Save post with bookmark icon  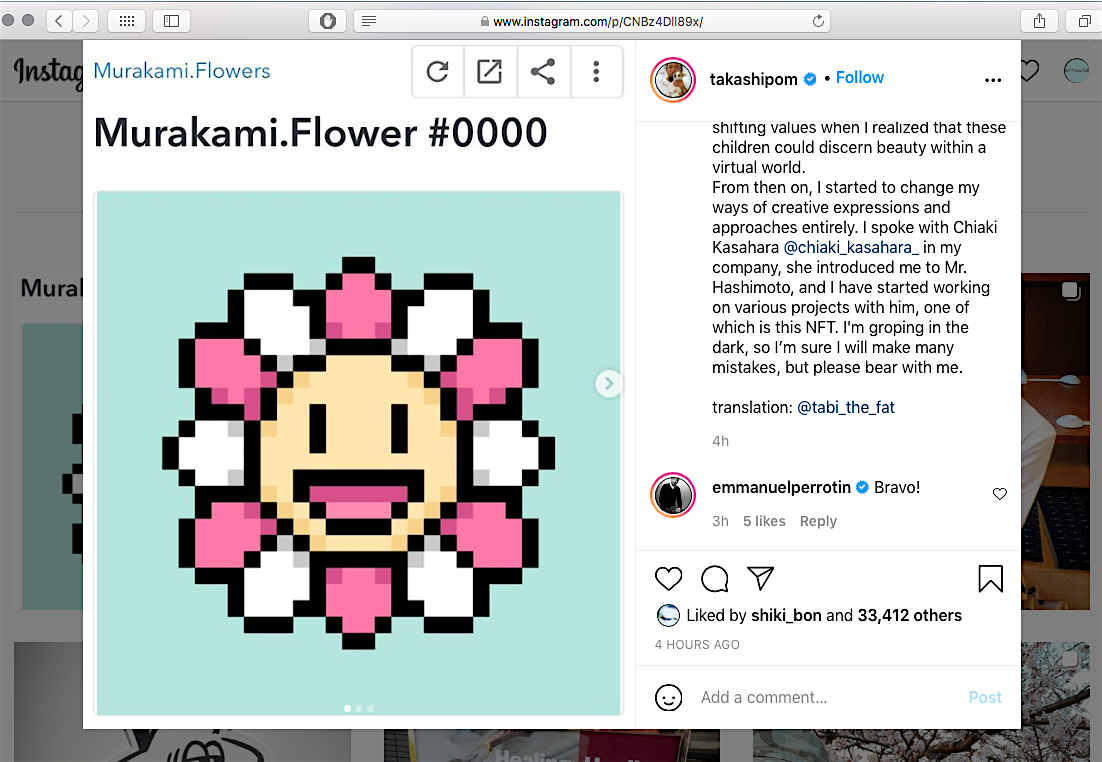pos(990,579)
